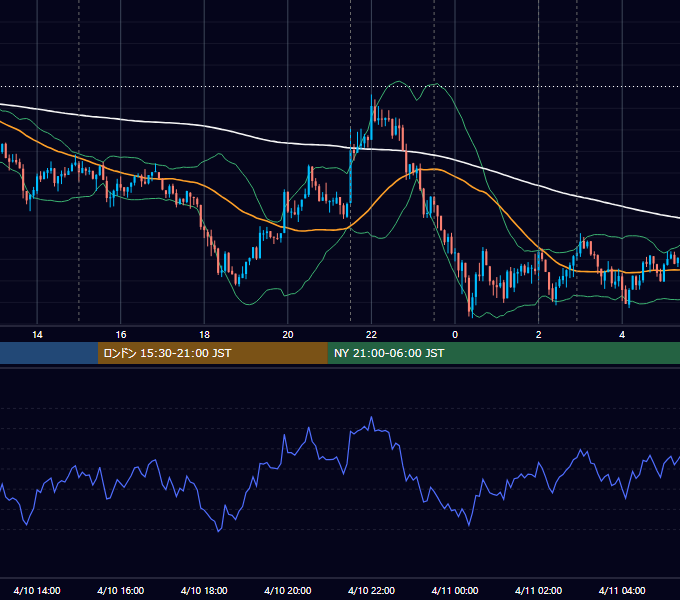Select the ロンドン 15:30-21:00 JST session bar
The image size is (680, 600).
pos(212,353)
